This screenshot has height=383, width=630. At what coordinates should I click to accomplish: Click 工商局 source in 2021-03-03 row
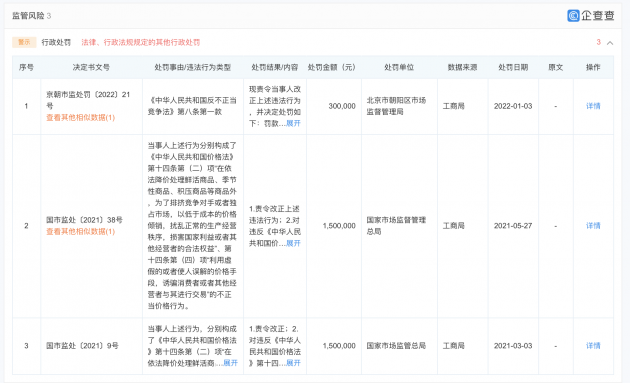tap(454, 346)
